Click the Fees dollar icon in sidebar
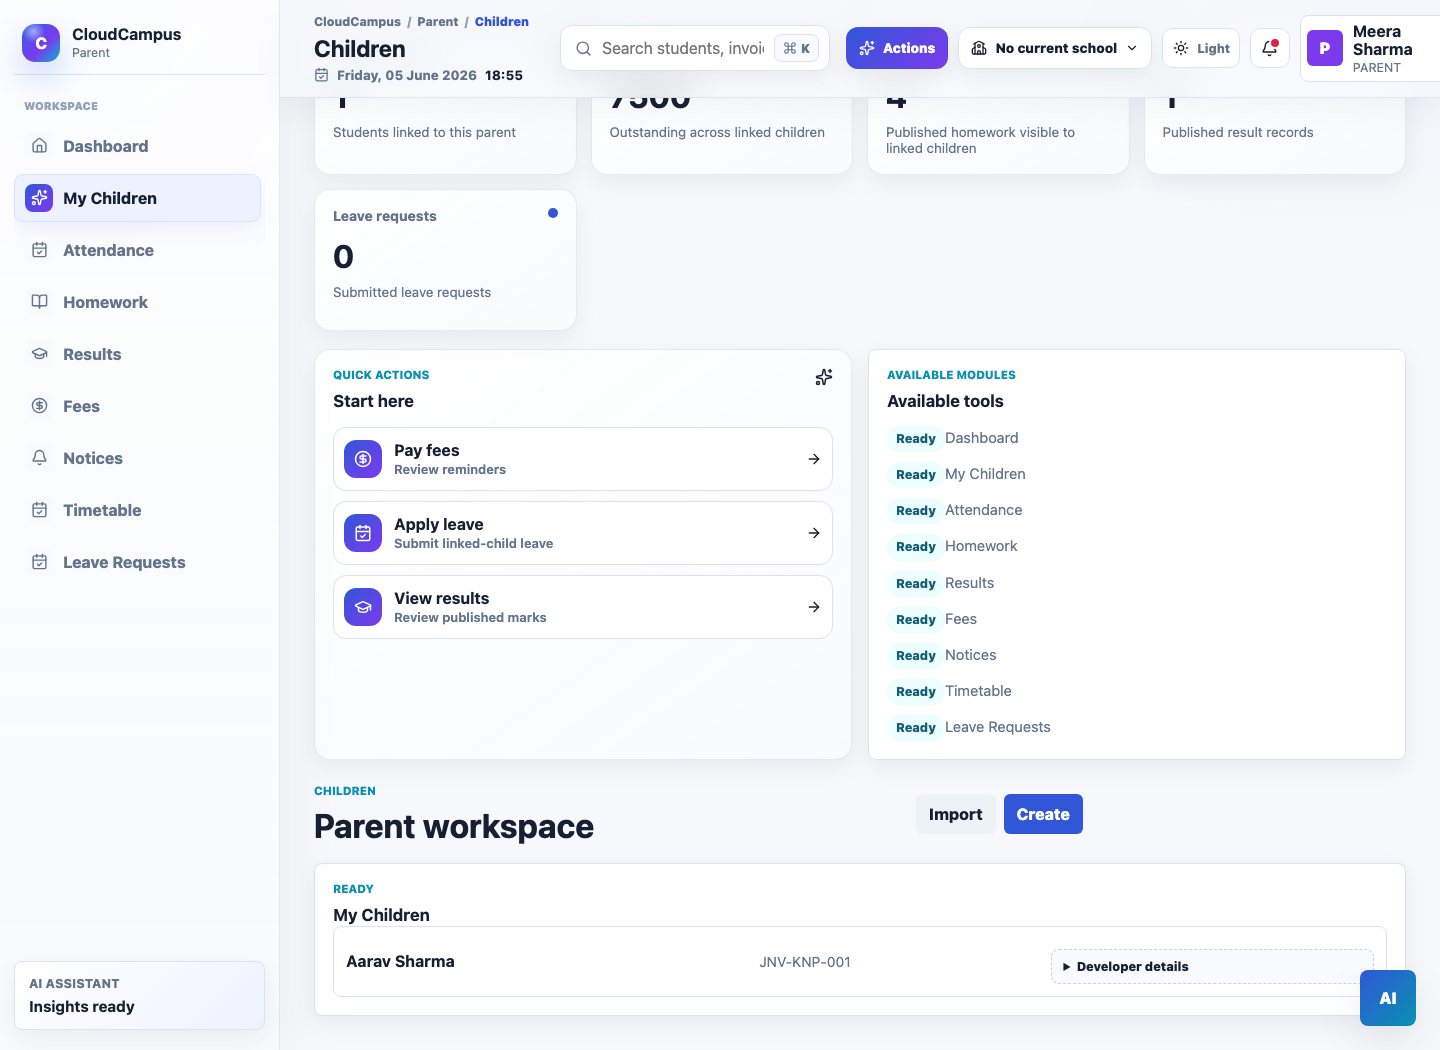Image resolution: width=1440 pixels, height=1050 pixels. tap(40, 406)
